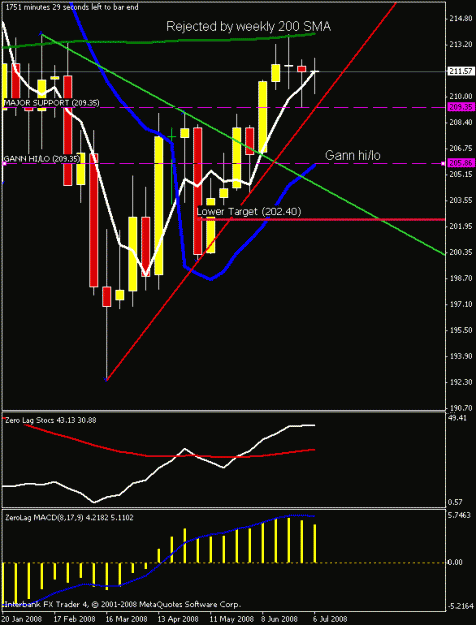This screenshot has width=476, height=625.
Task: Click the Interbank FX Trader 4 copyright text
Action: pos(123,604)
